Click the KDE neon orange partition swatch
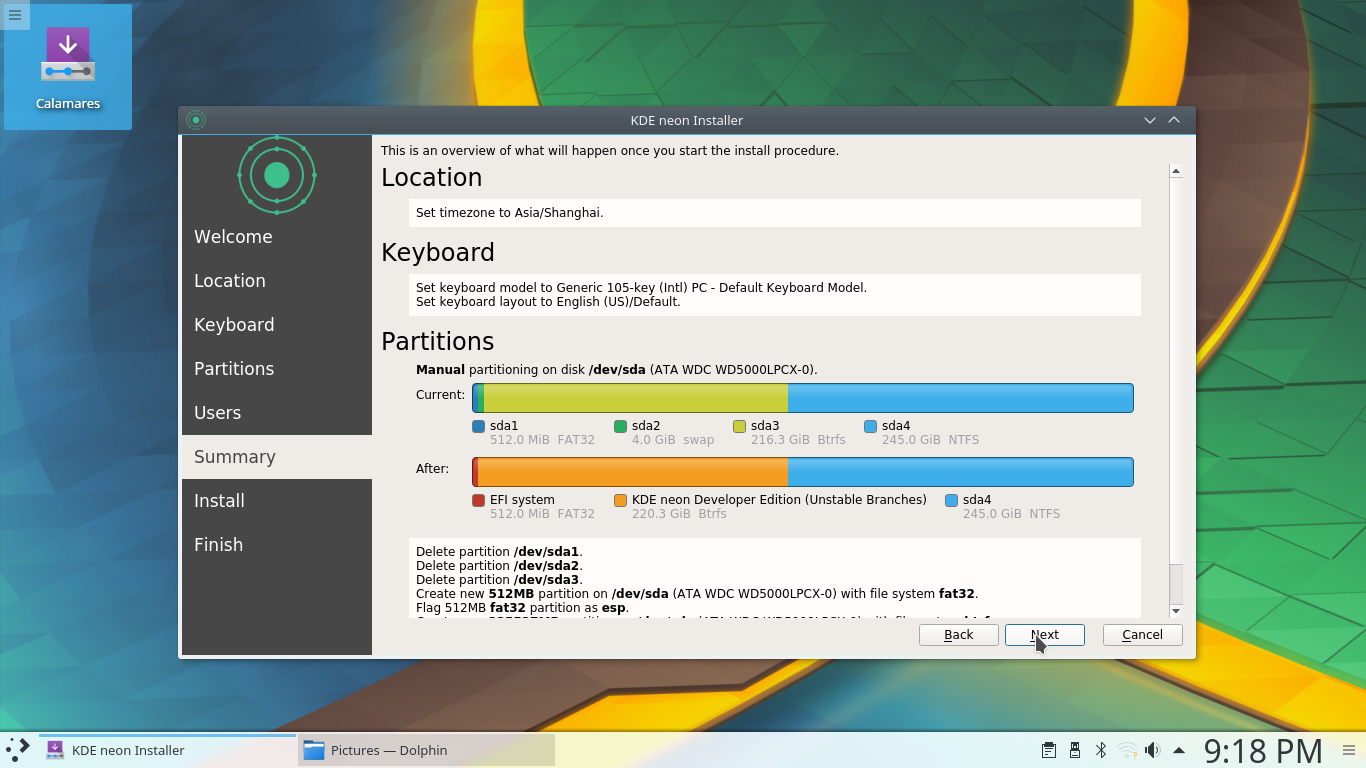The height and width of the screenshot is (768, 1366). pyautogui.click(x=620, y=500)
